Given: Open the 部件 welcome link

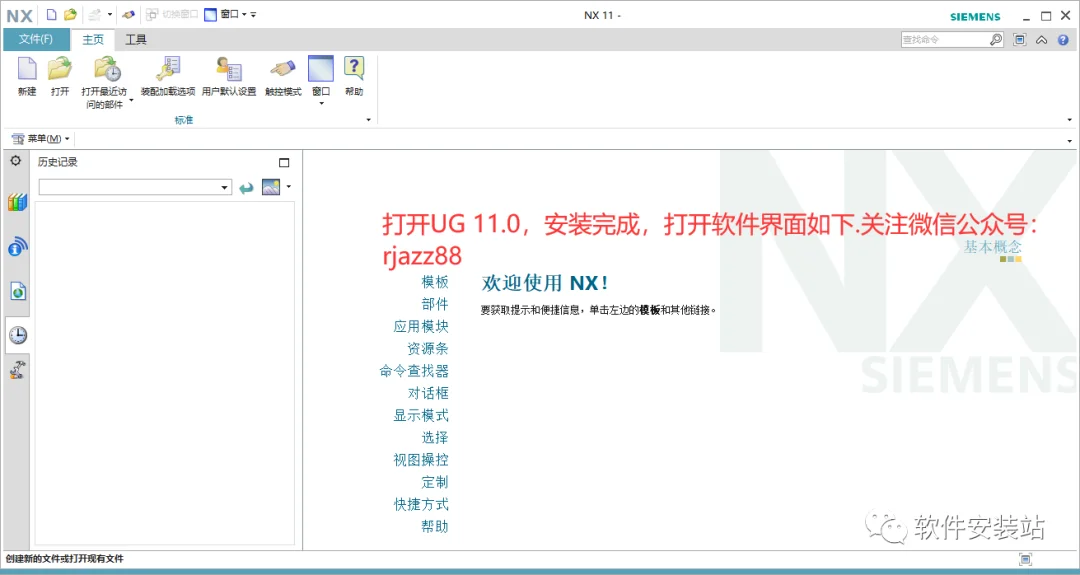Looking at the screenshot, I should (435, 304).
